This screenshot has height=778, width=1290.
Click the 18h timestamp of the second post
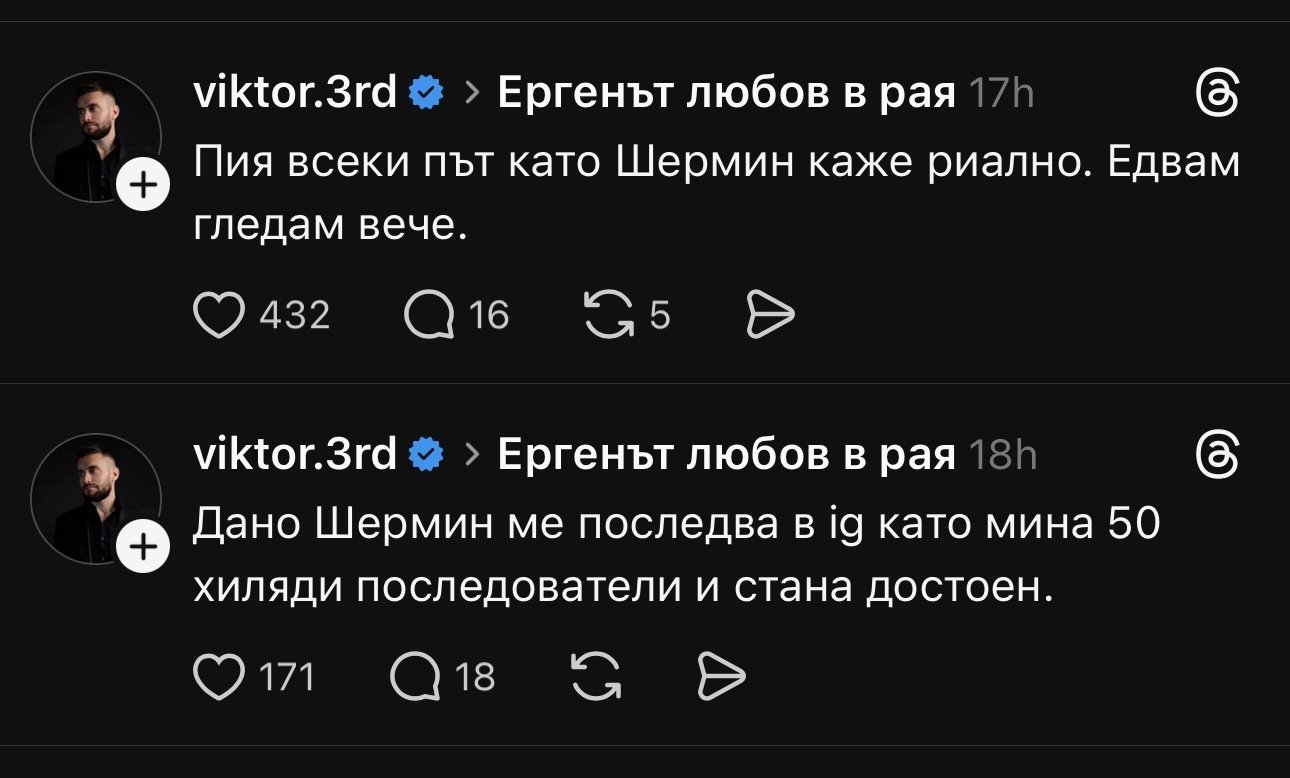[x=1003, y=455]
